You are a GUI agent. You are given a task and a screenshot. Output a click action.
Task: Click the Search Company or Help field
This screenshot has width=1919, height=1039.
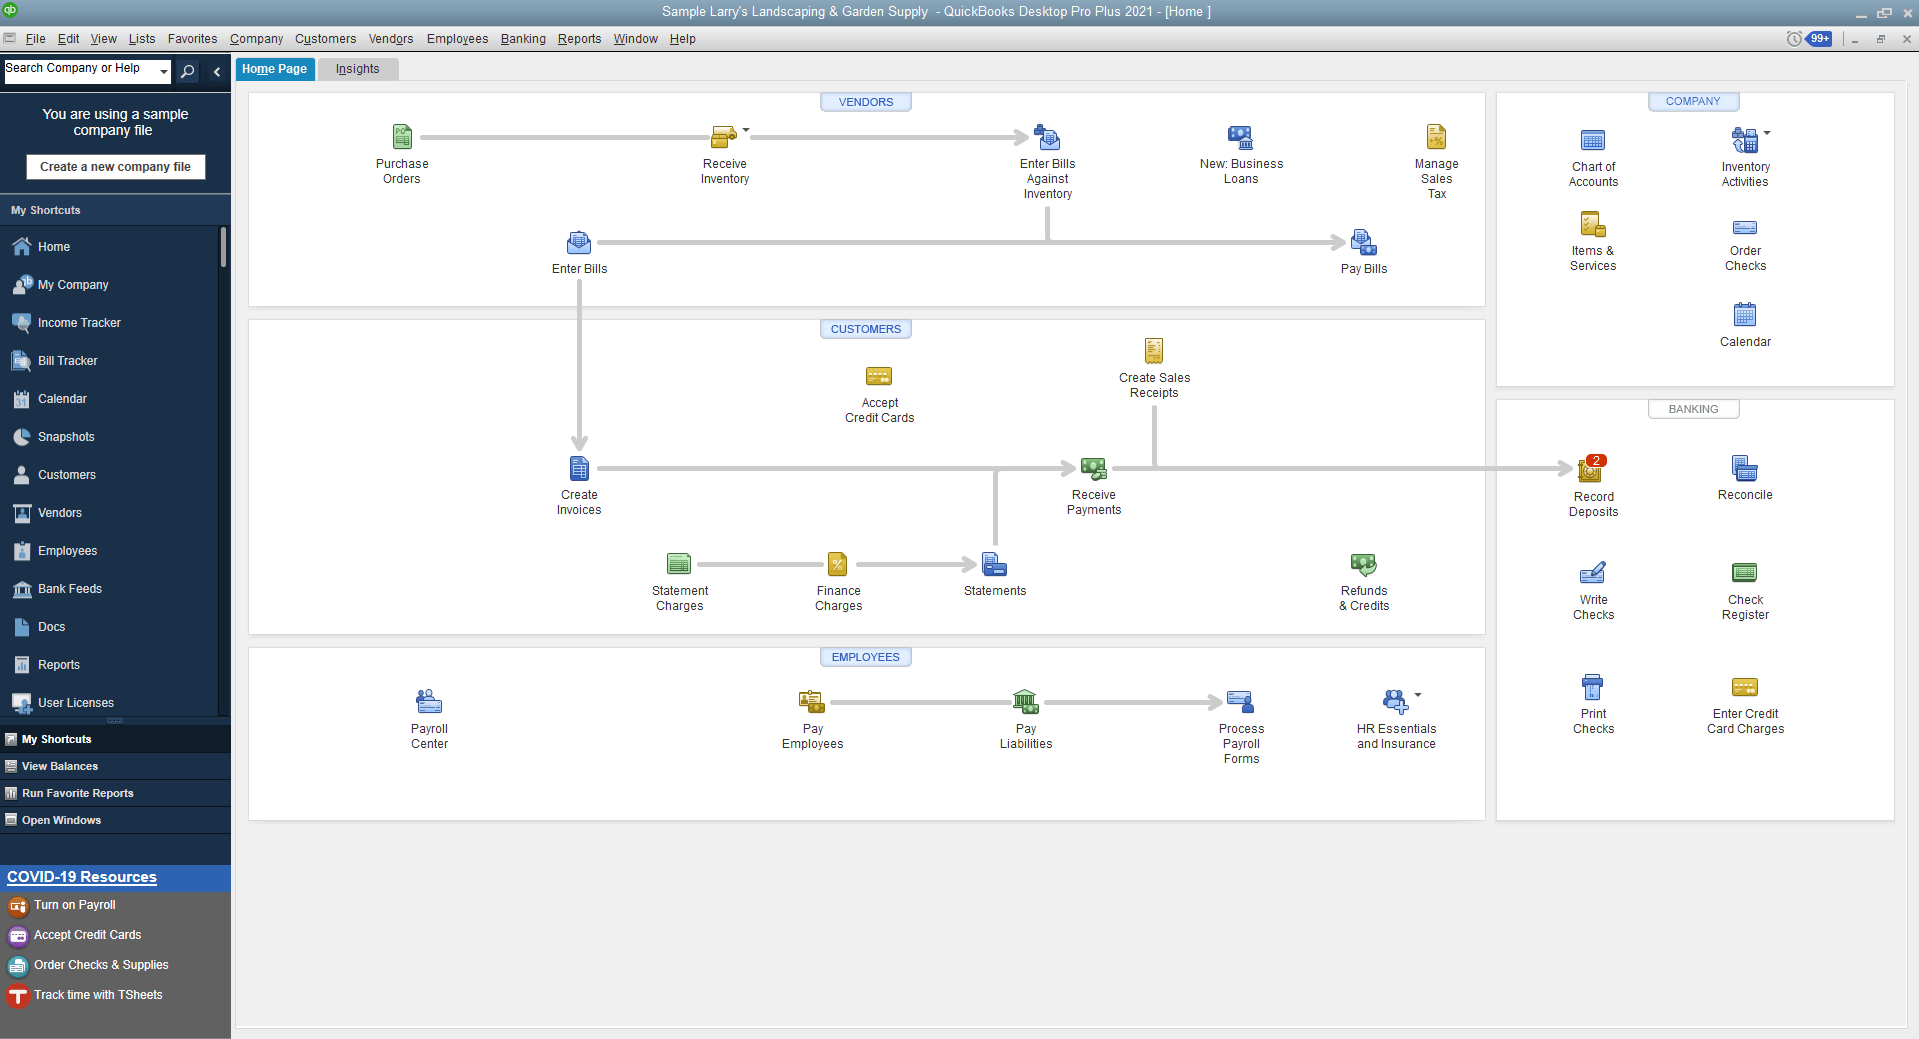pyautogui.click(x=80, y=70)
